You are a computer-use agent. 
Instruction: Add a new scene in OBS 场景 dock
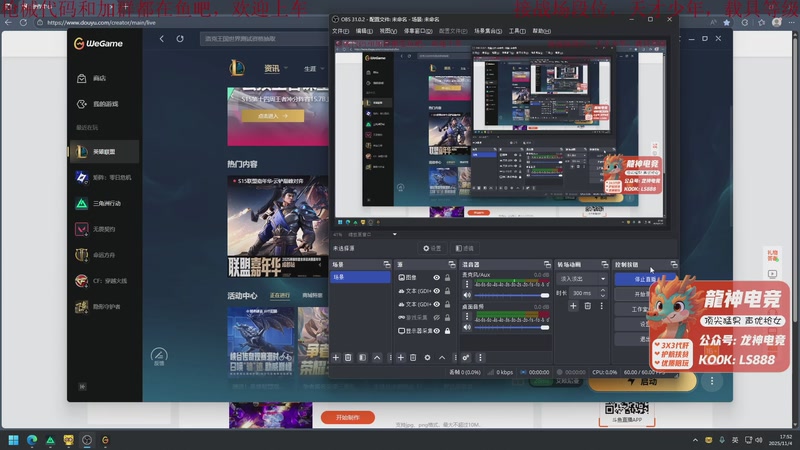click(x=336, y=358)
